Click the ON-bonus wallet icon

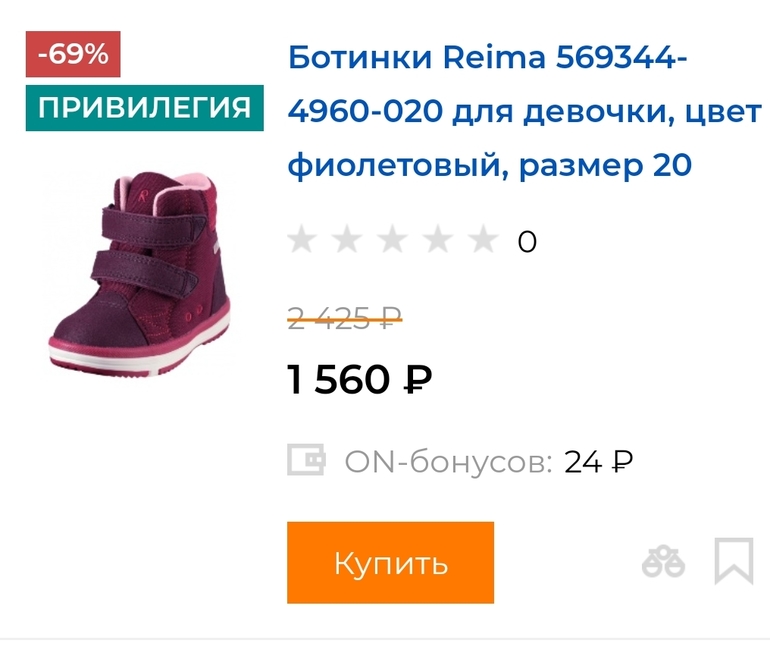pos(306,460)
